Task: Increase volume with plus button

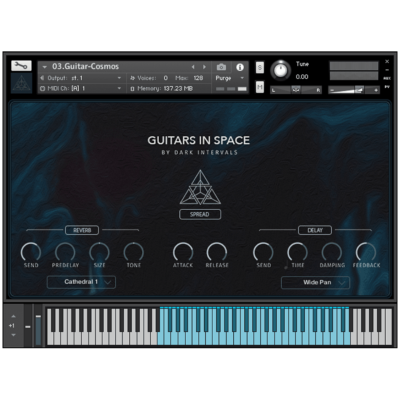Action: tap(376, 90)
